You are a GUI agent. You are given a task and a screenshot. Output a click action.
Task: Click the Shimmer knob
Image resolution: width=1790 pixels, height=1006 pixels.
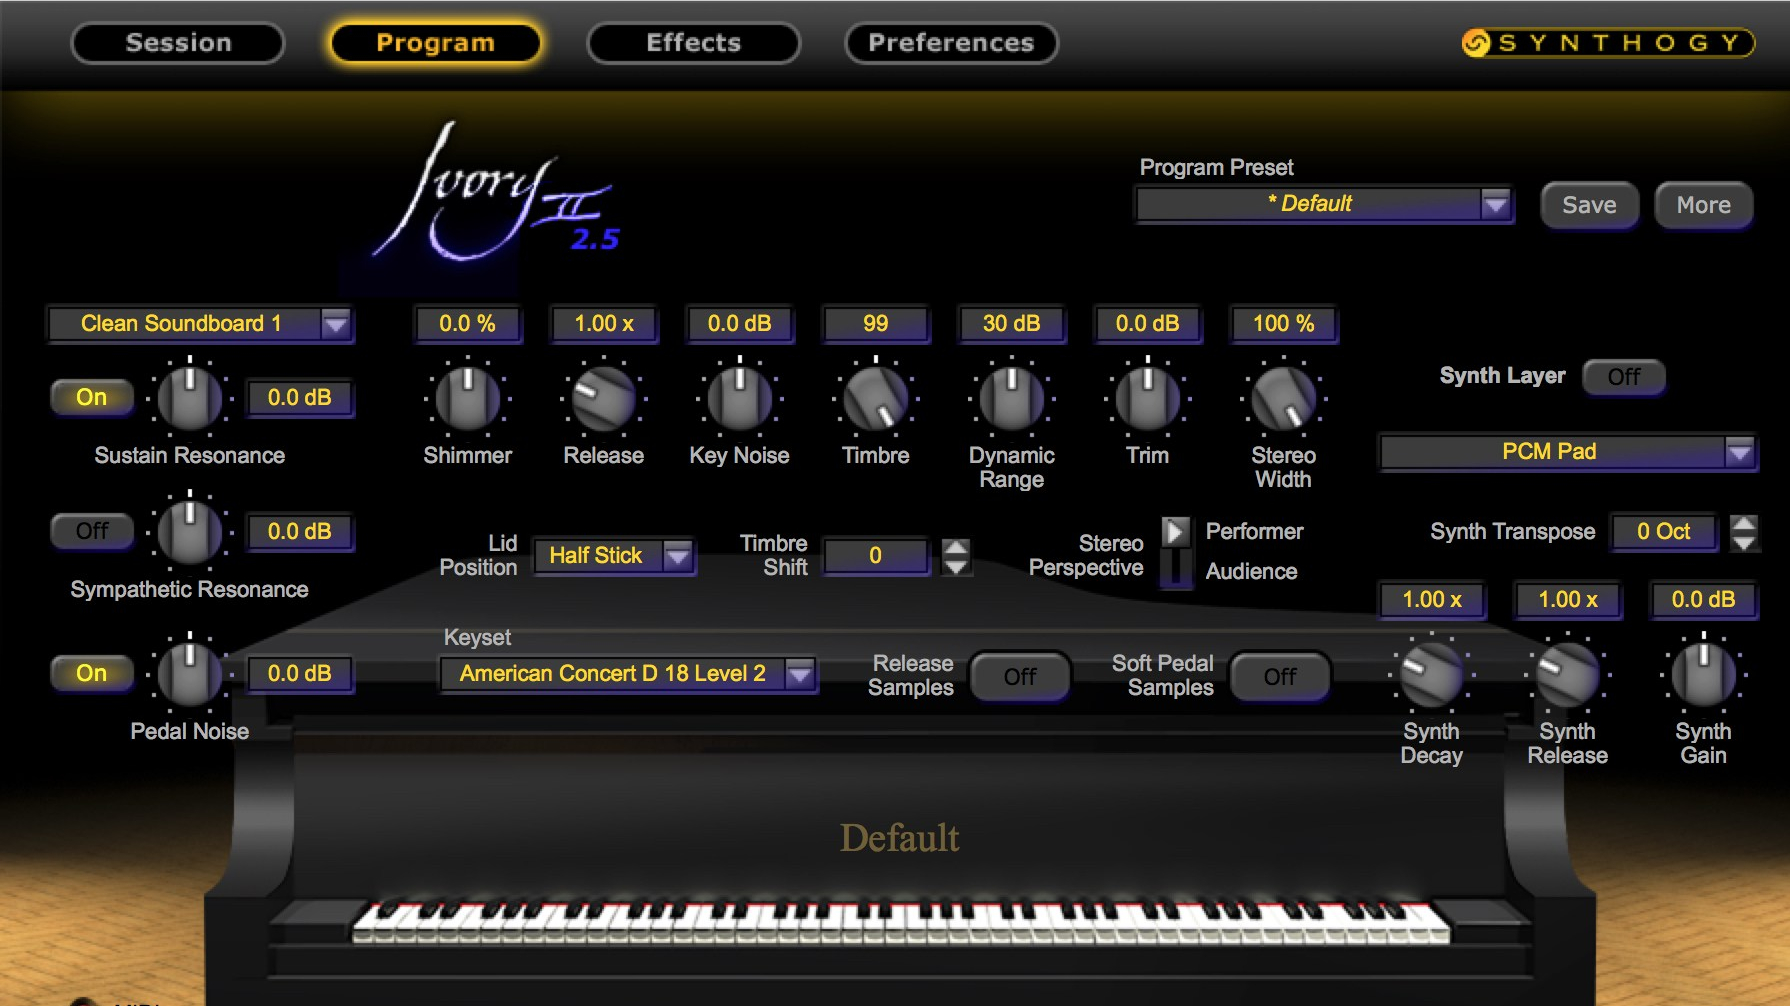(467, 398)
